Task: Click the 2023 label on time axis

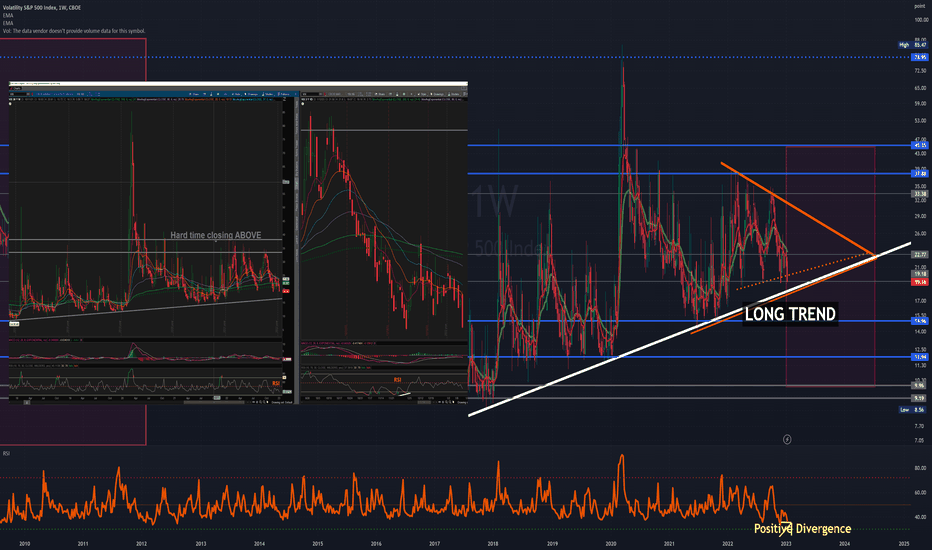Action: (x=786, y=543)
